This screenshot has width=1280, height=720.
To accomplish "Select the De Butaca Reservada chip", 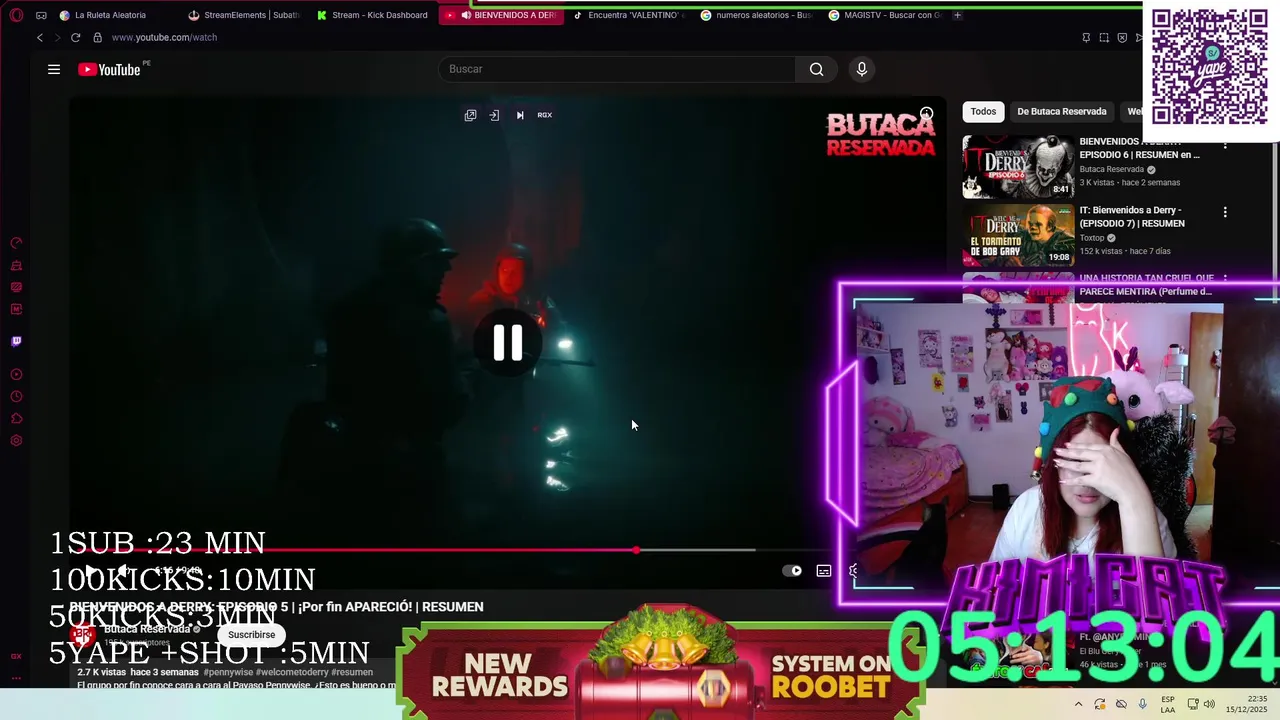I will click(1061, 112).
